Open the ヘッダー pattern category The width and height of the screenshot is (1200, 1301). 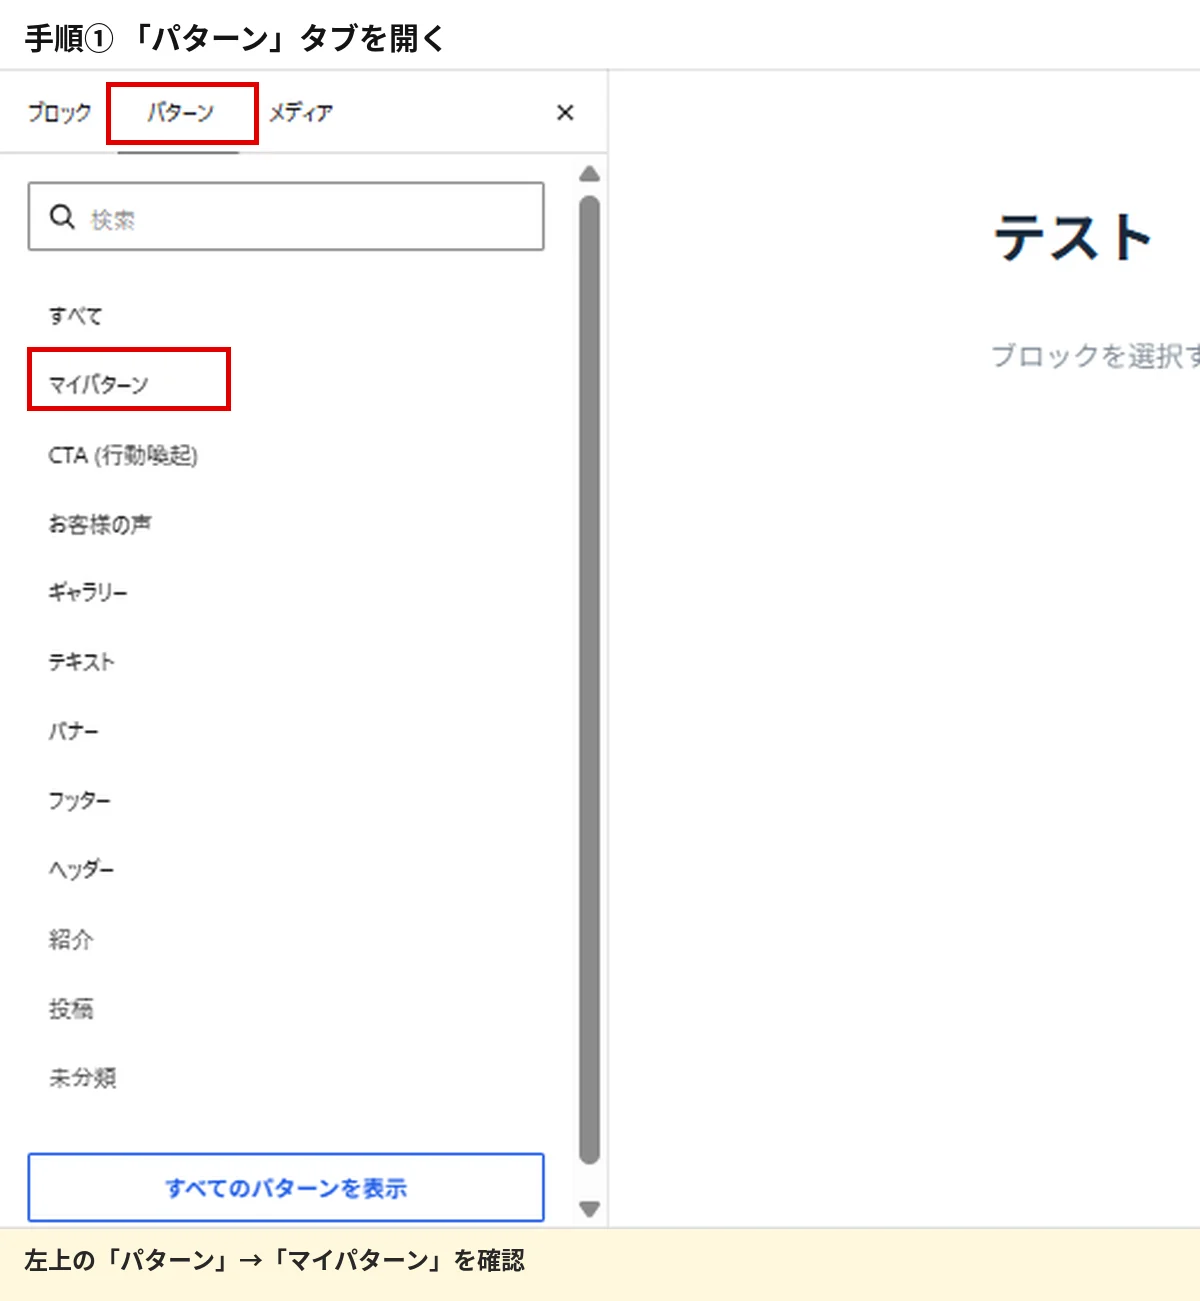[x=81, y=870]
